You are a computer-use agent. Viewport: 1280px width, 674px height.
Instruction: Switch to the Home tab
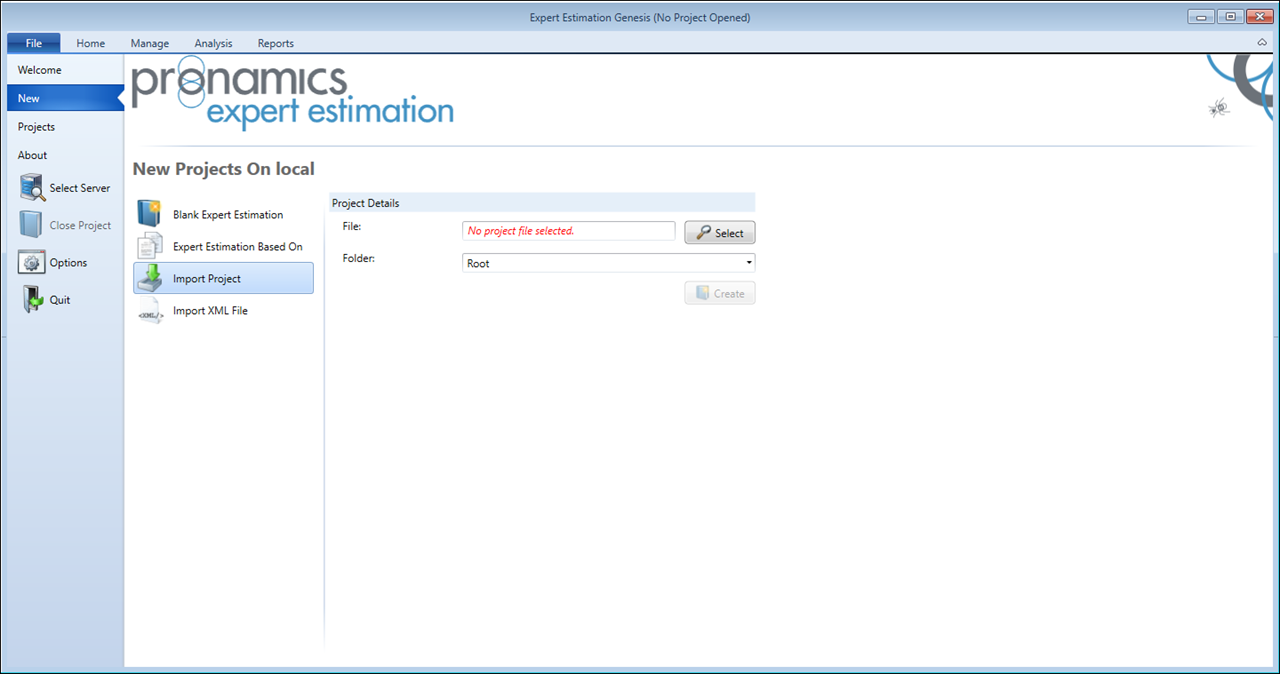coord(91,43)
